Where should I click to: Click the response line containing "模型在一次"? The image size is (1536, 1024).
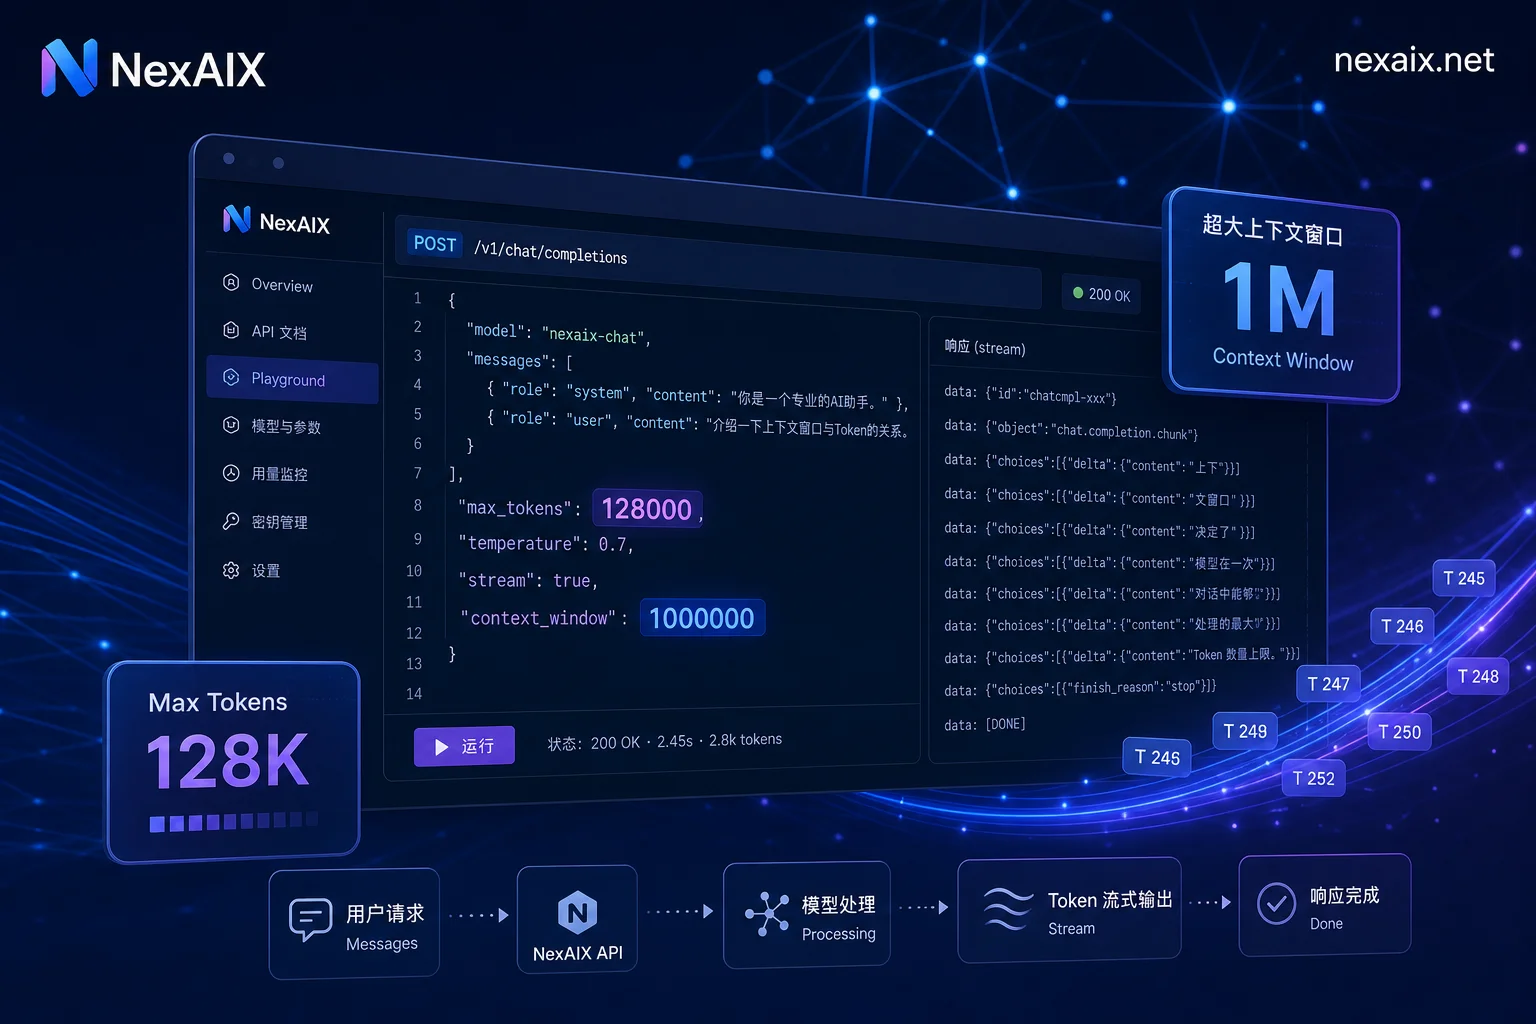pos(1109,562)
